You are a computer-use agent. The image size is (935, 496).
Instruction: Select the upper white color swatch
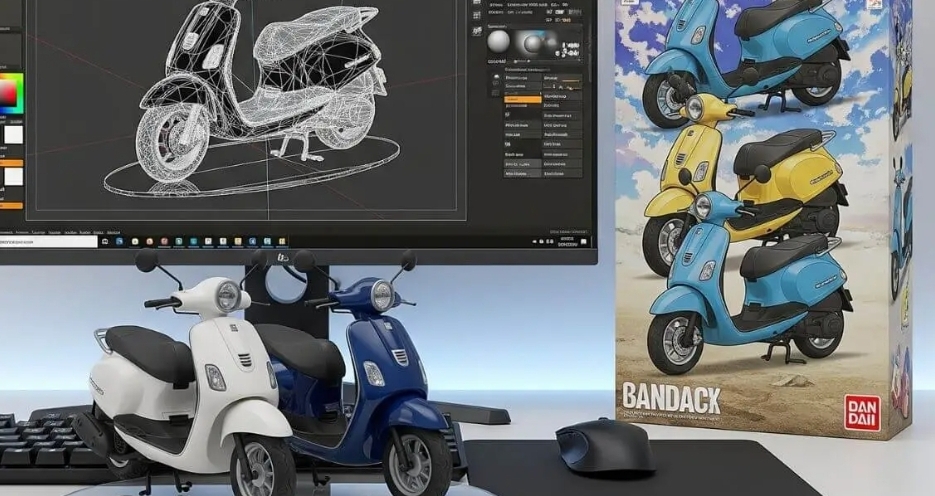pos(13,134)
